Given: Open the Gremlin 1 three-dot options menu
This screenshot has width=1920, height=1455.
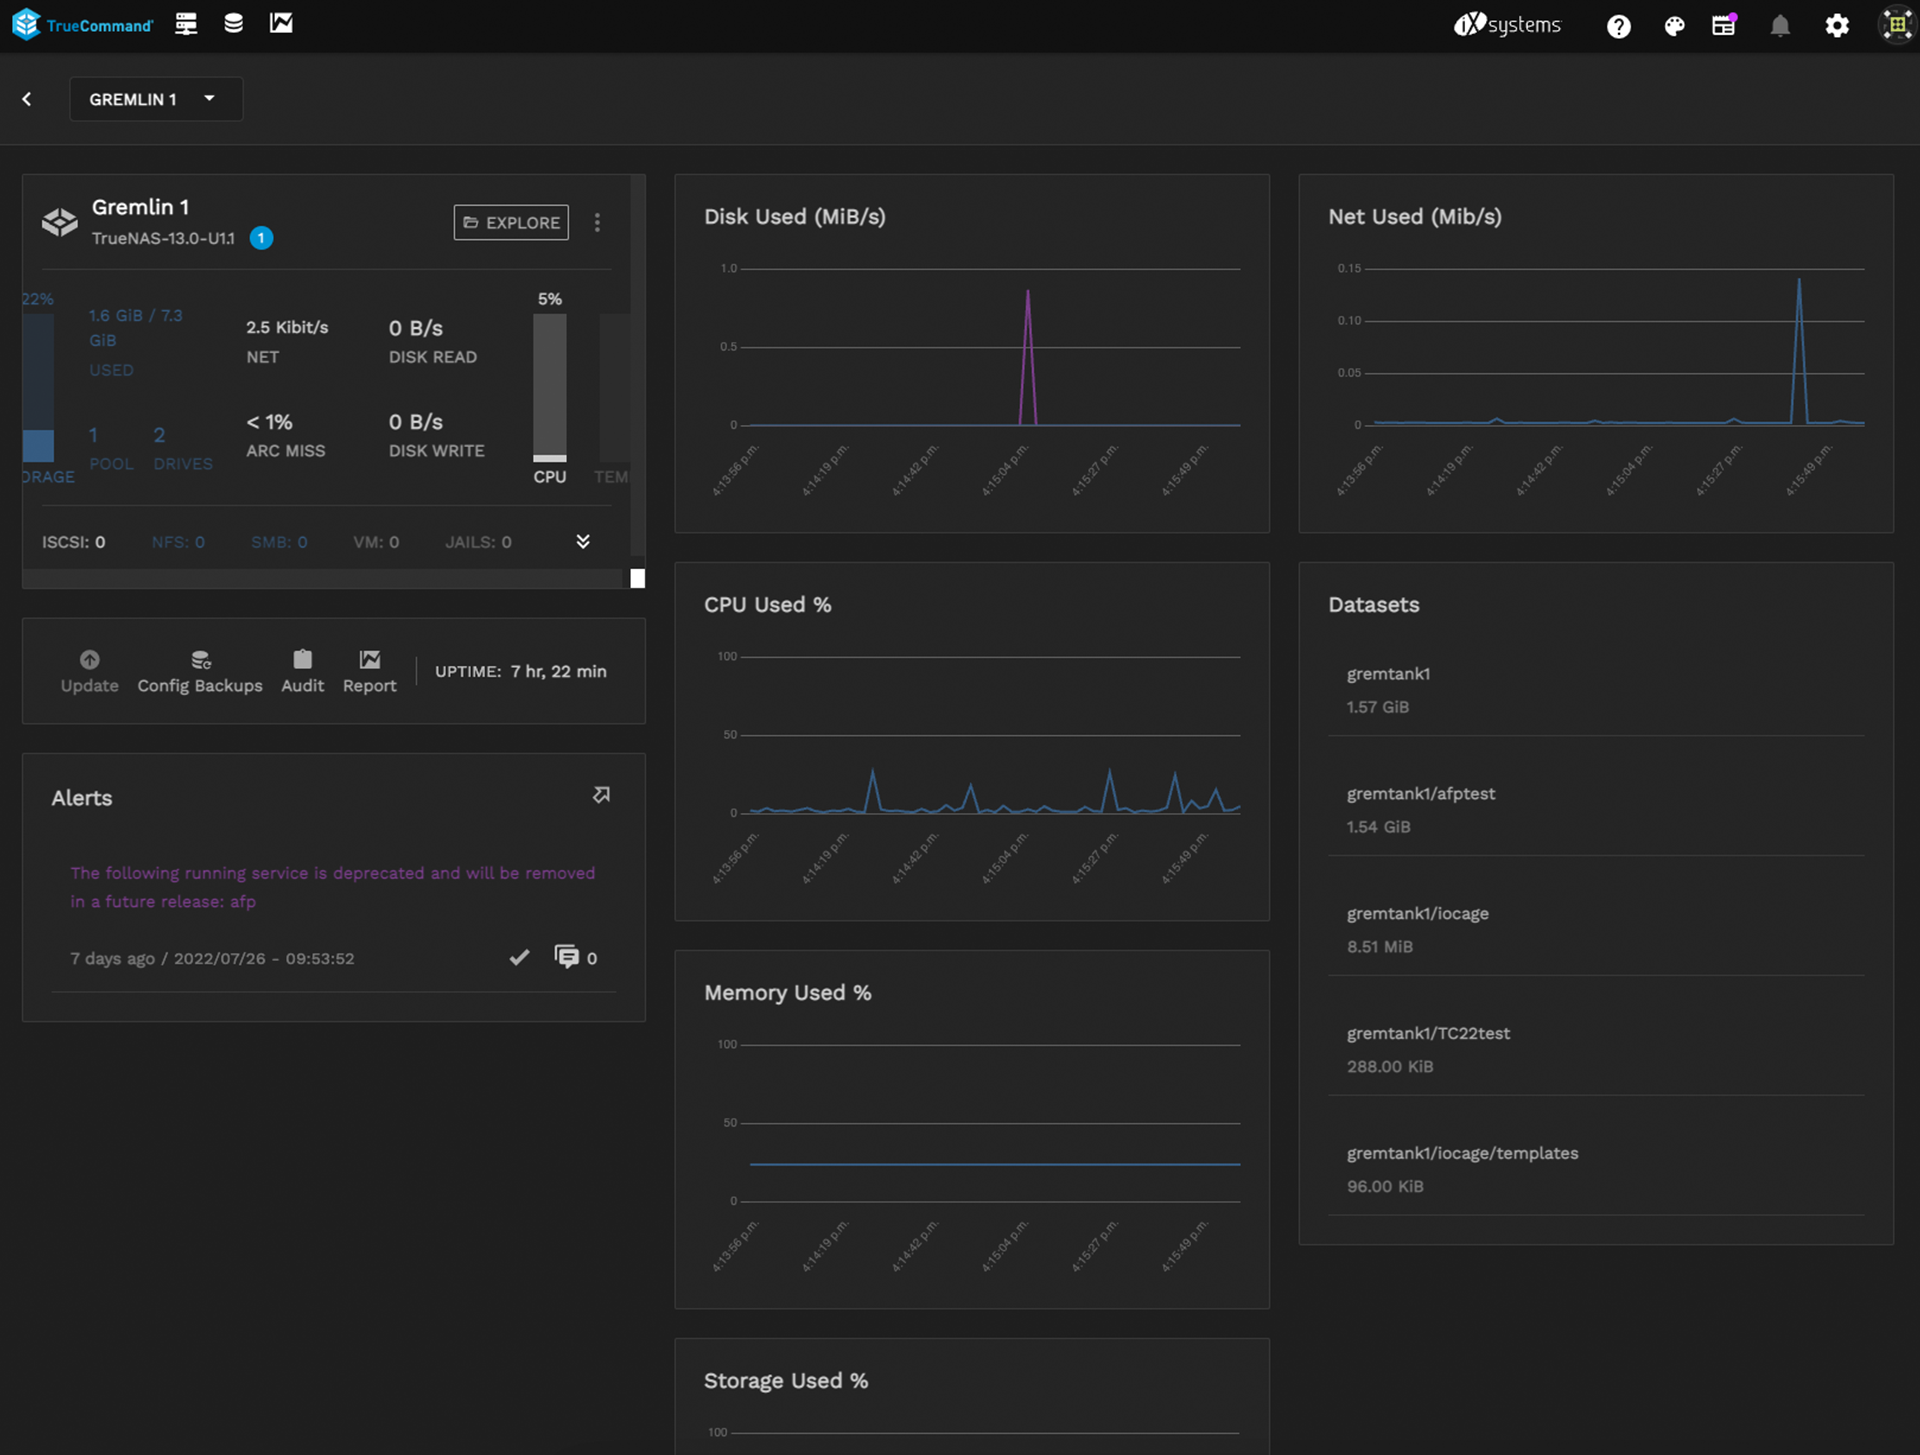Looking at the screenshot, I should click(x=597, y=222).
